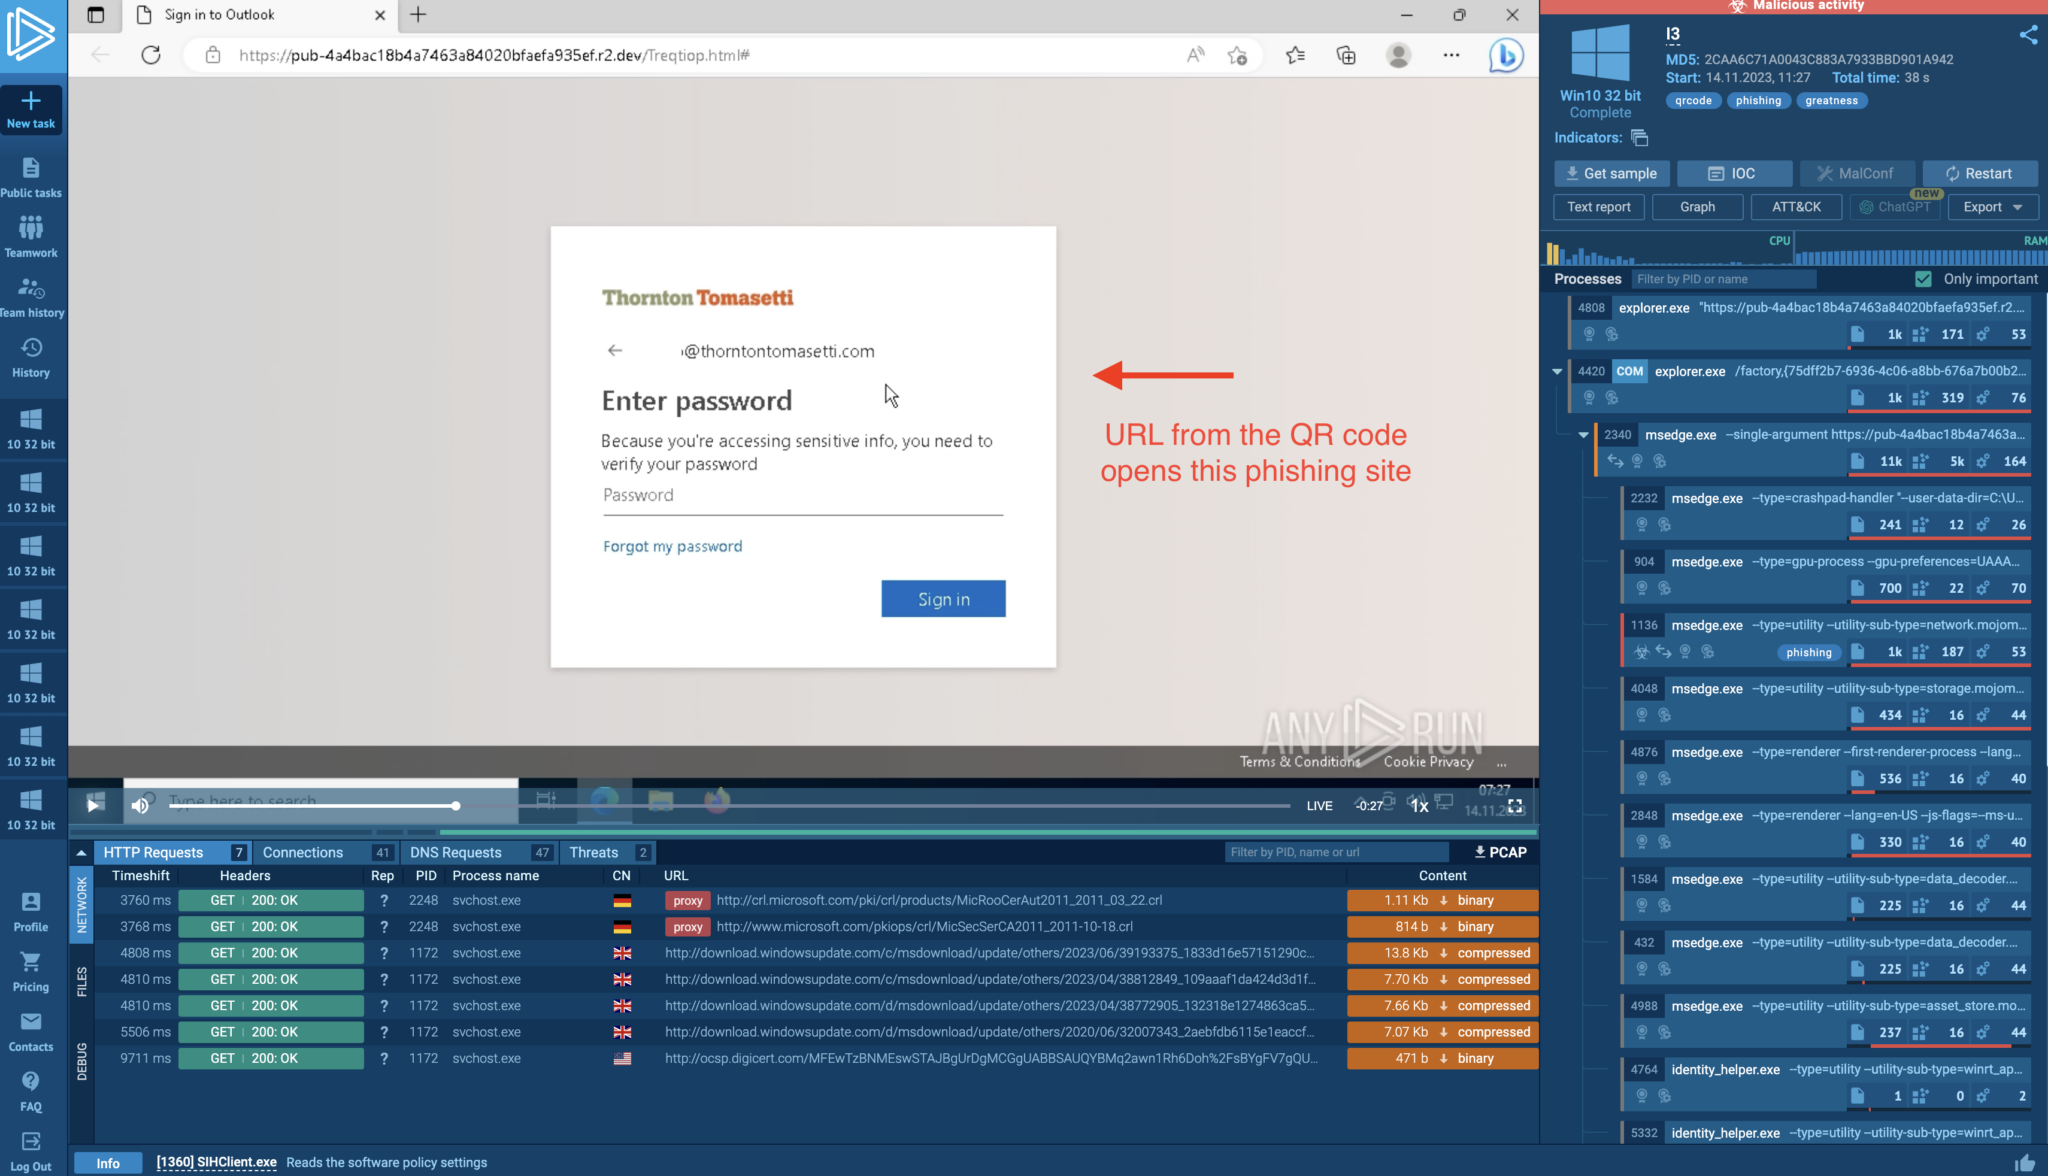Click the FAQ help icon
2048x1176 pixels.
click(x=31, y=1081)
